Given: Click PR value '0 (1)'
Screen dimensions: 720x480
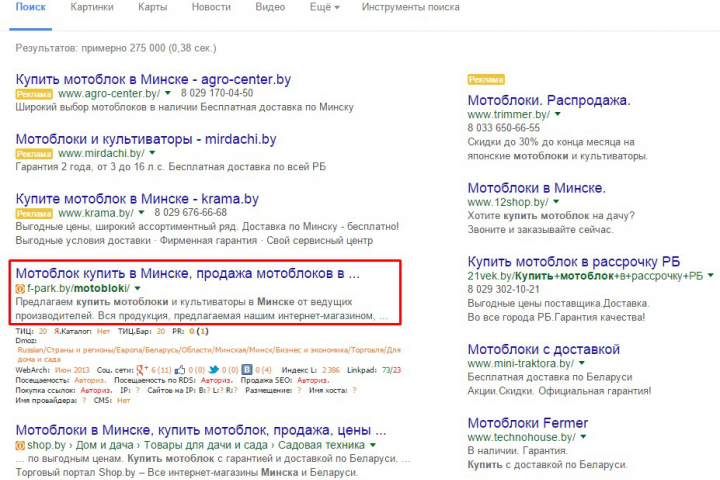Looking at the screenshot, I should (x=199, y=331).
